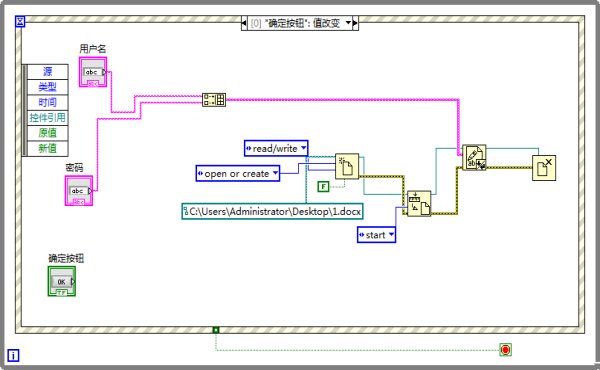Image resolution: width=600 pixels, height=370 pixels.
Task: Open the read/write enum dropdown
Action: [276, 148]
